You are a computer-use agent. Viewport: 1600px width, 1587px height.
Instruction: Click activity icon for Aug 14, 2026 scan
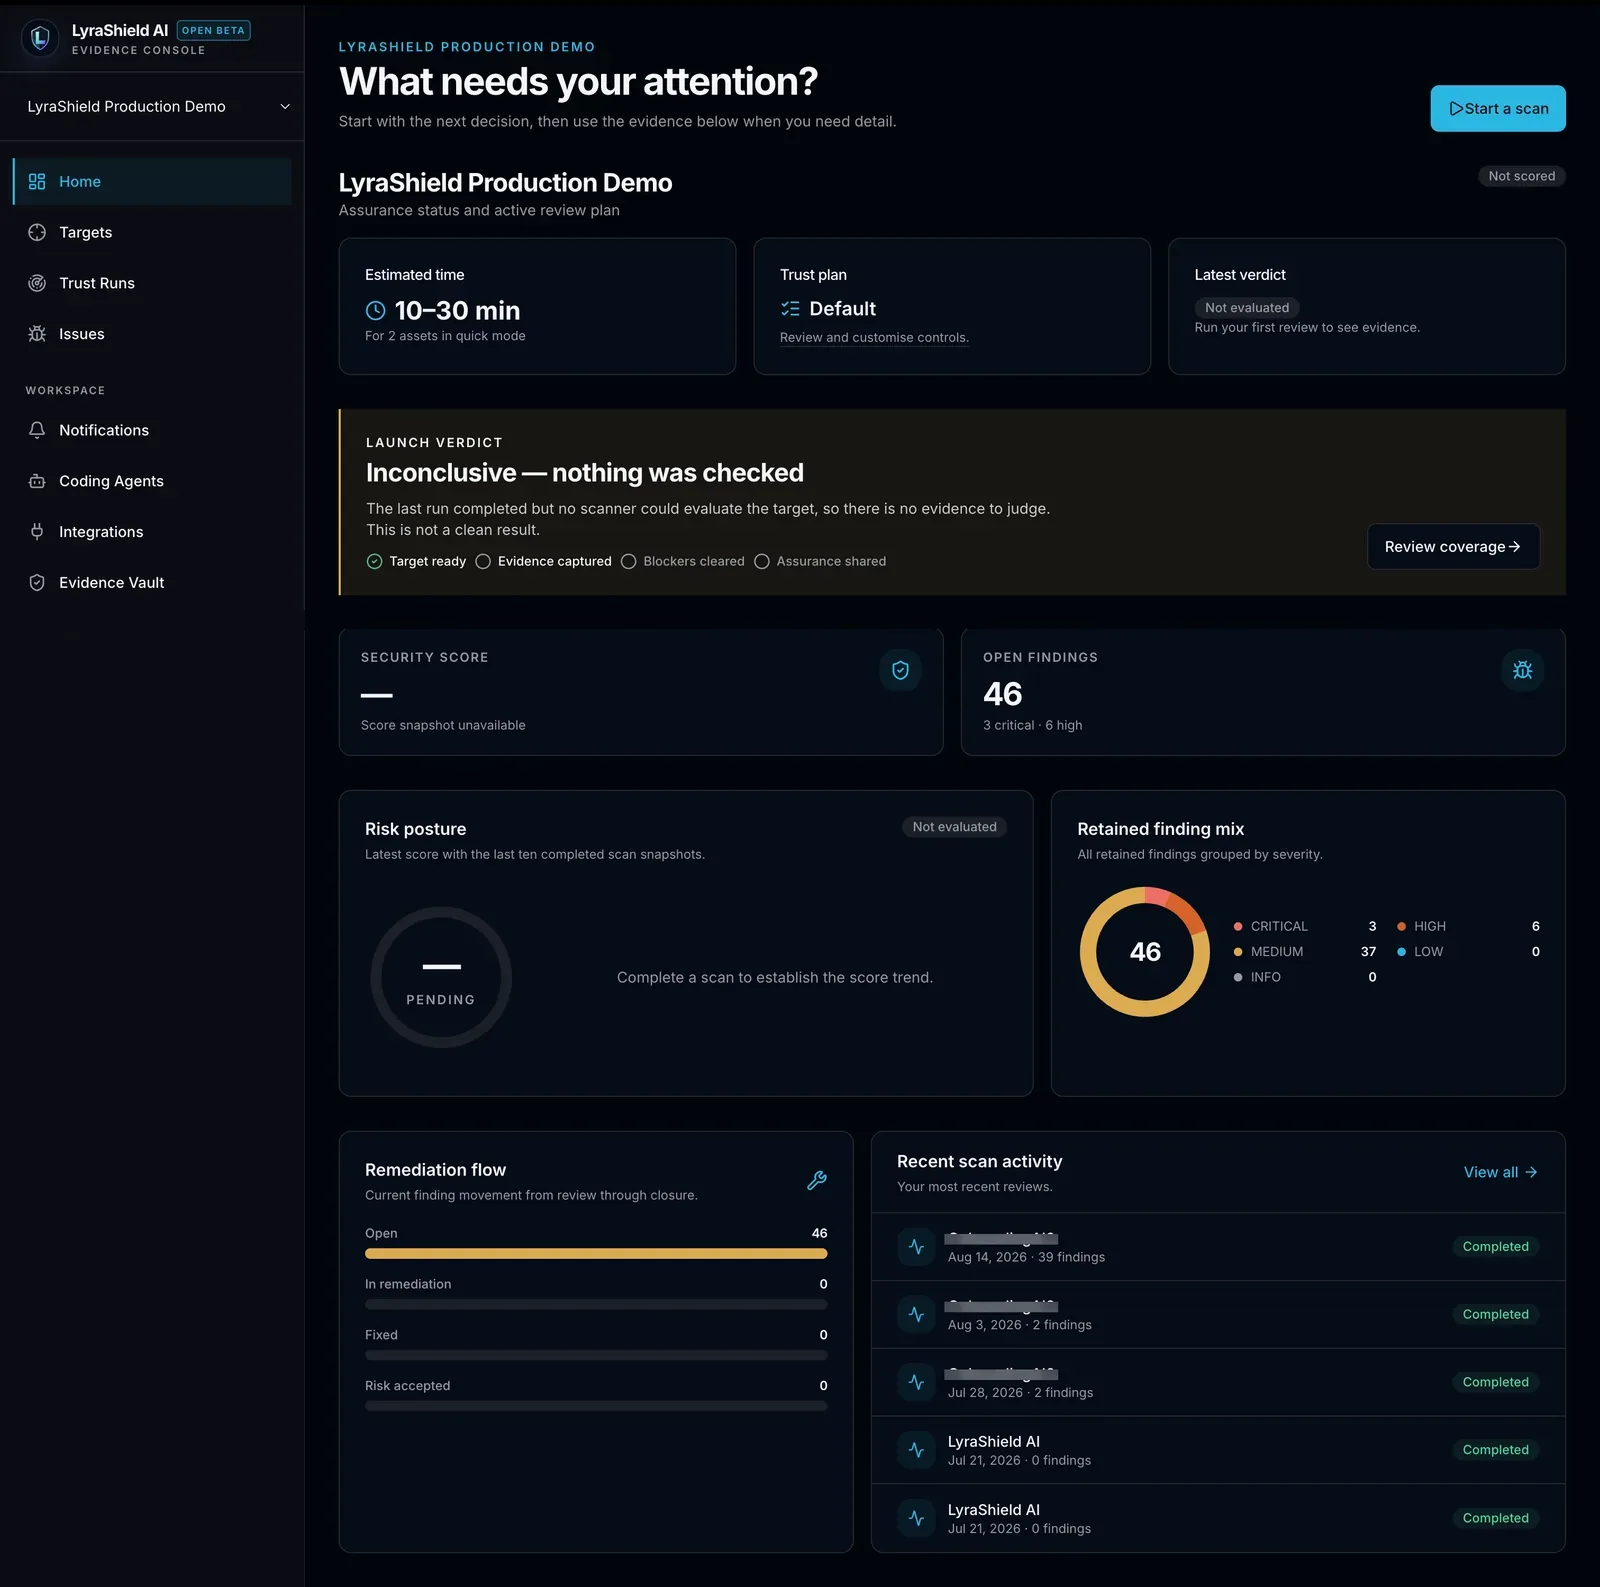[916, 1247]
